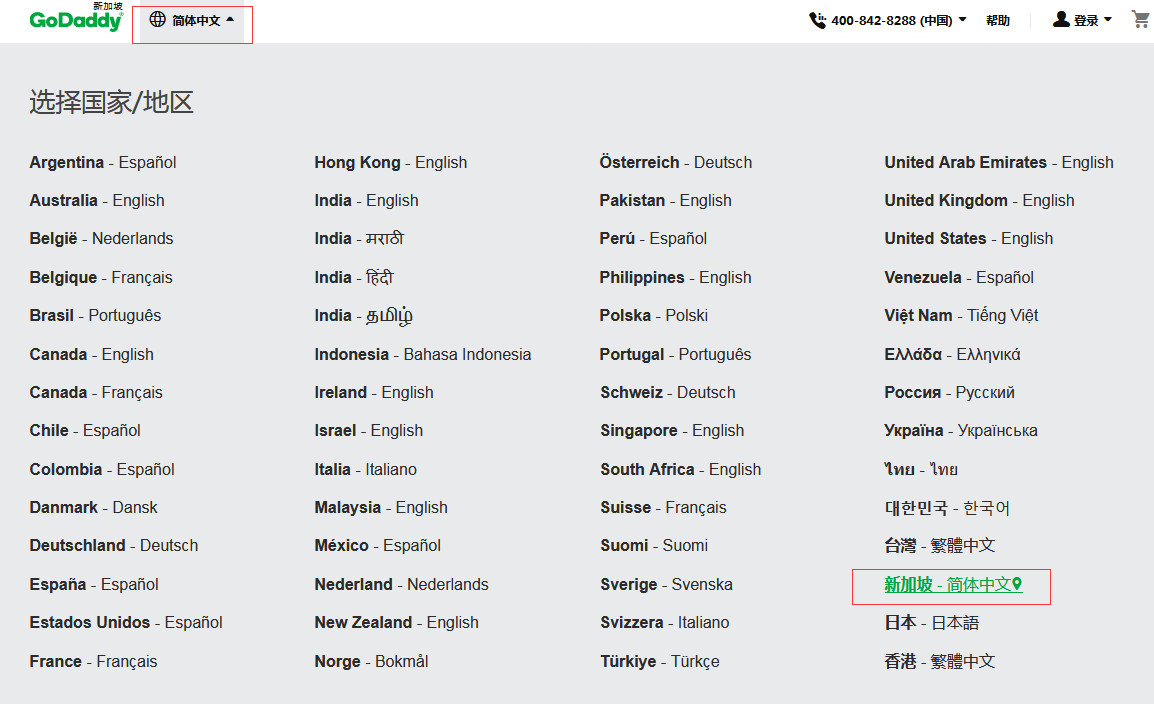
Task: Select Canada - Français region
Action: point(96,392)
